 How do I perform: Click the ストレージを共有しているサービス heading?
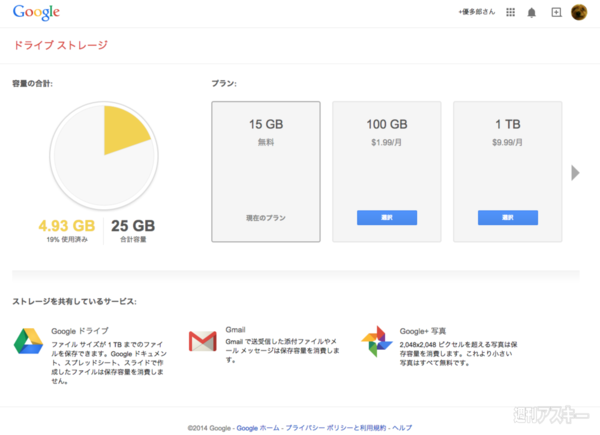coord(74,301)
